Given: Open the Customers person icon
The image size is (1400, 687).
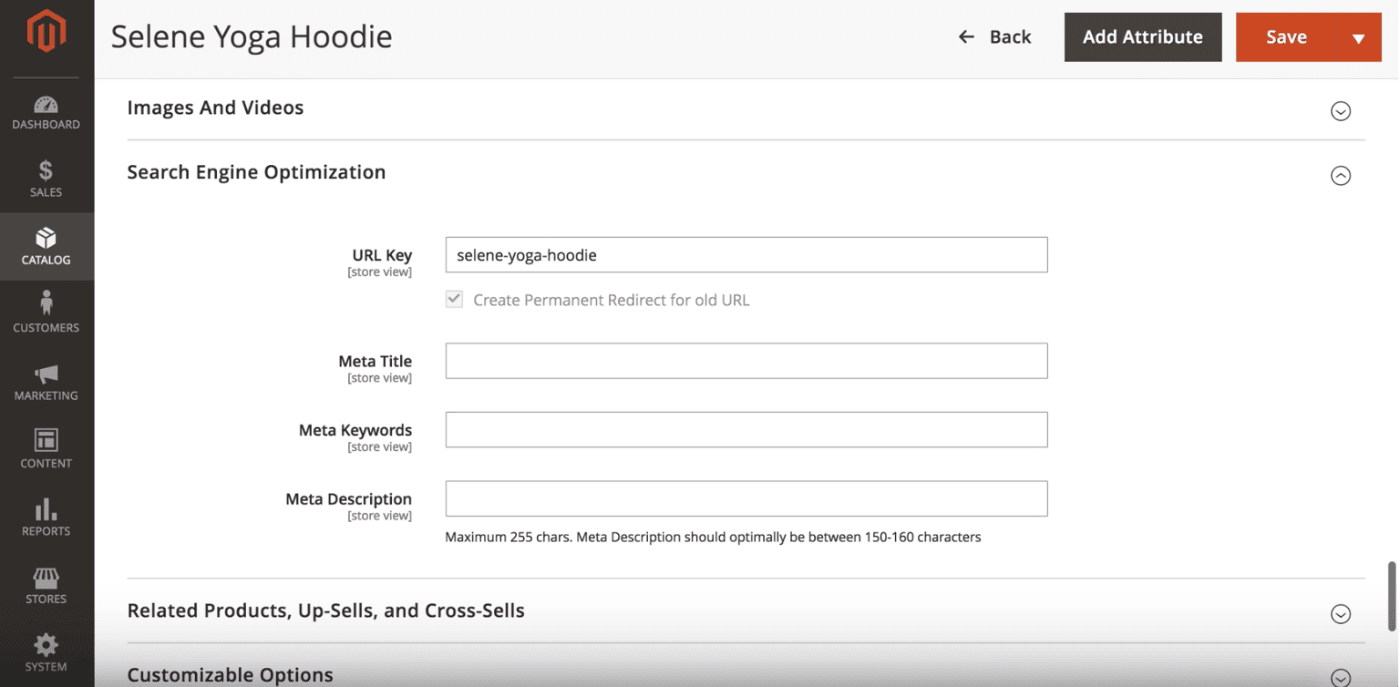Looking at the screenshot, I should tap(46, 303).
